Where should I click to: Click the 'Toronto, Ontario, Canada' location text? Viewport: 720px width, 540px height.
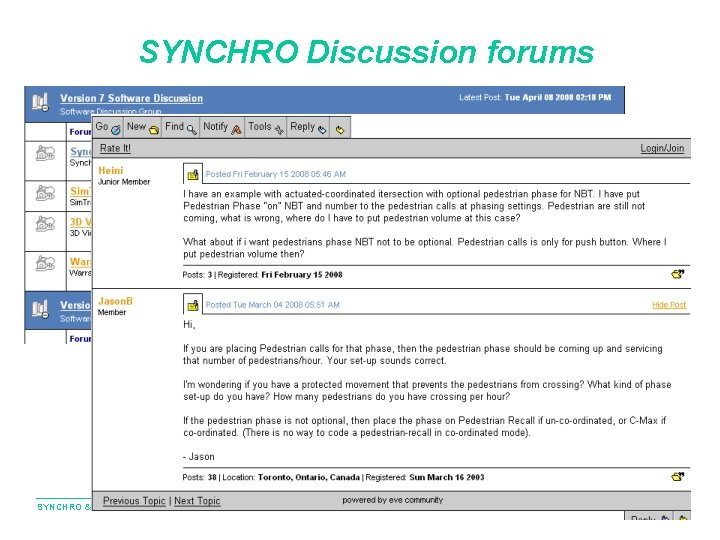pyautogui.click(x=309, y=477)
